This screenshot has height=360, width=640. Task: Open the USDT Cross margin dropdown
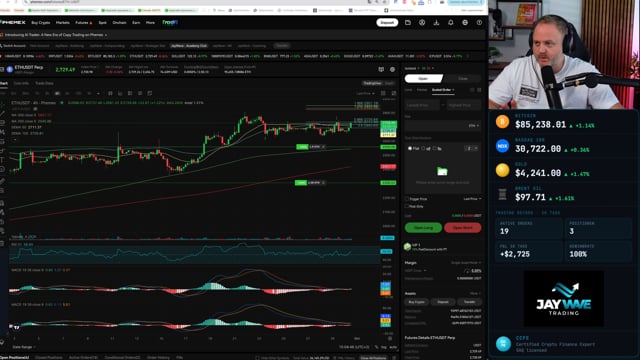click(x=416, y=270)
